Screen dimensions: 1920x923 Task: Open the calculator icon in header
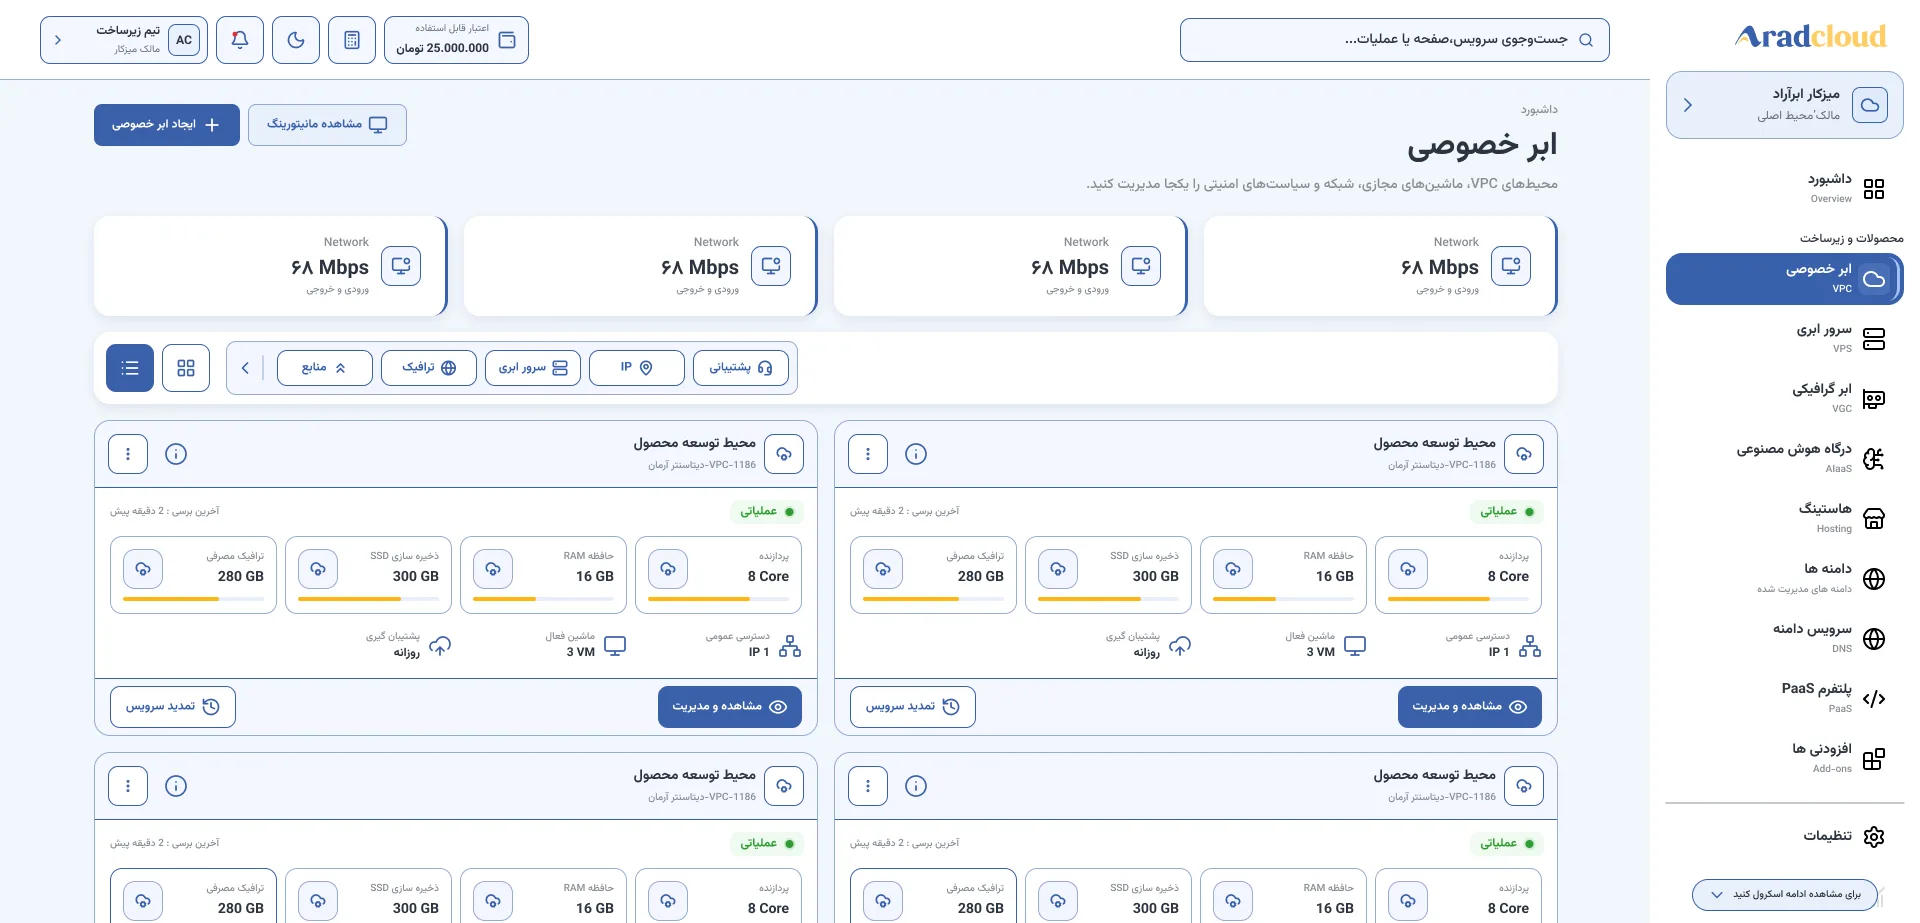pyautogui.click(x=352, y=40)
